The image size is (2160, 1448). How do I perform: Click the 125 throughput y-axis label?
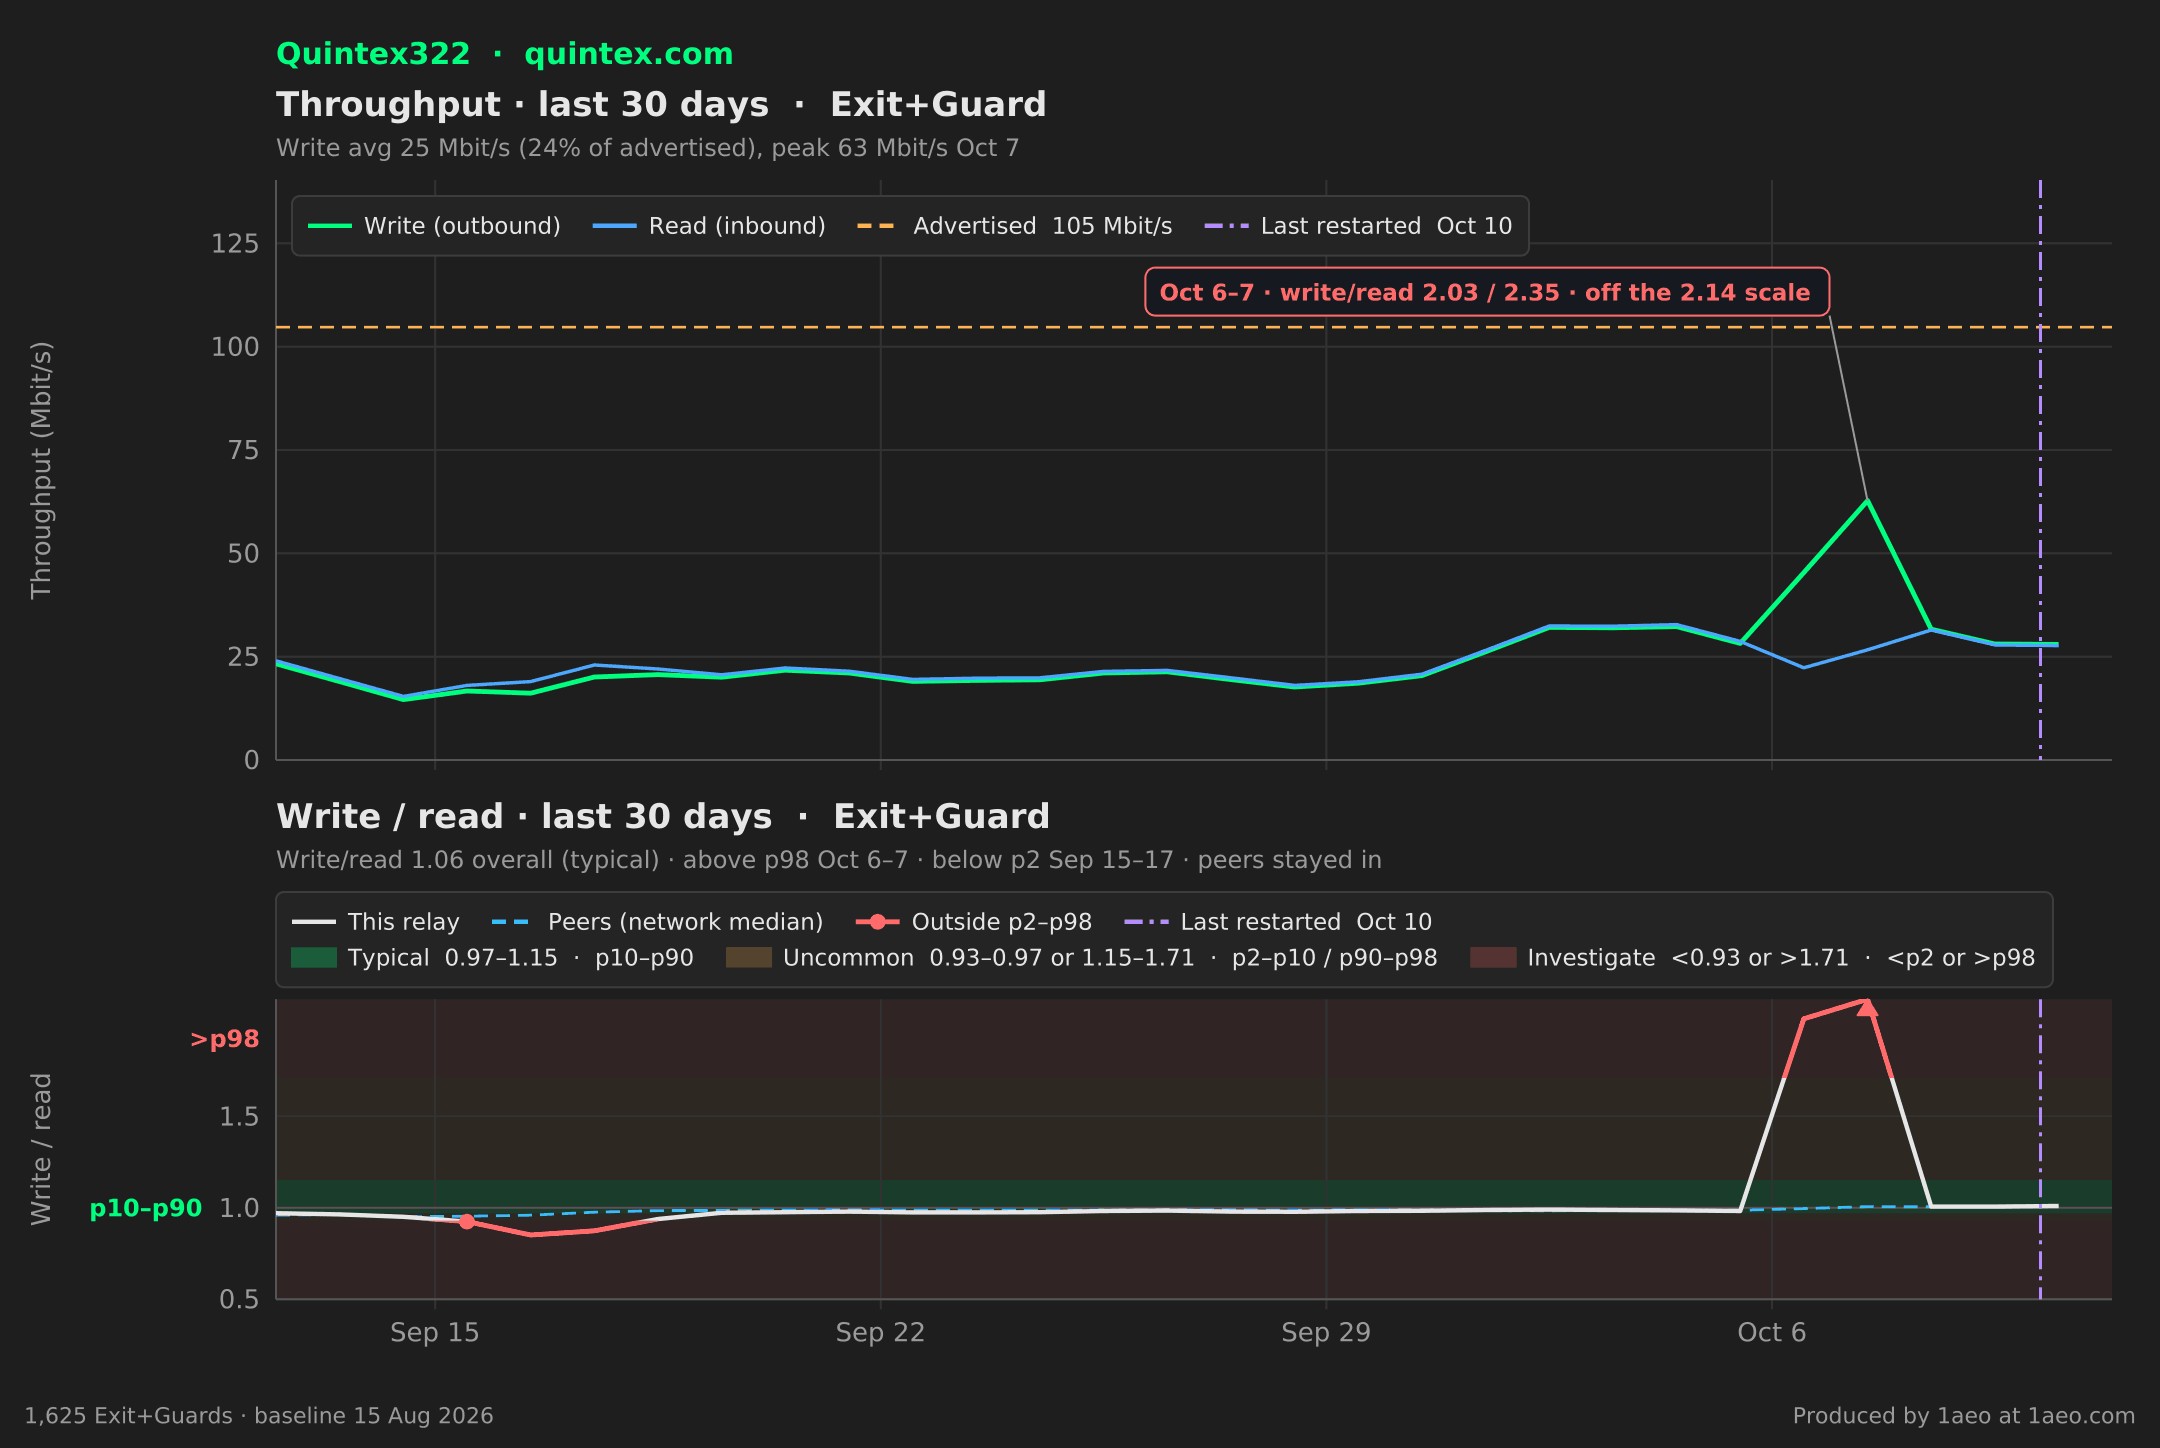click(x=235, y=244)
